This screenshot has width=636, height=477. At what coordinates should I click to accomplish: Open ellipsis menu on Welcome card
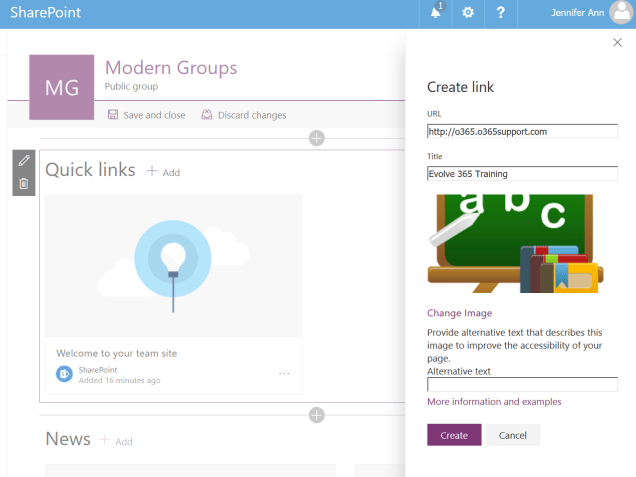(284, 373)
